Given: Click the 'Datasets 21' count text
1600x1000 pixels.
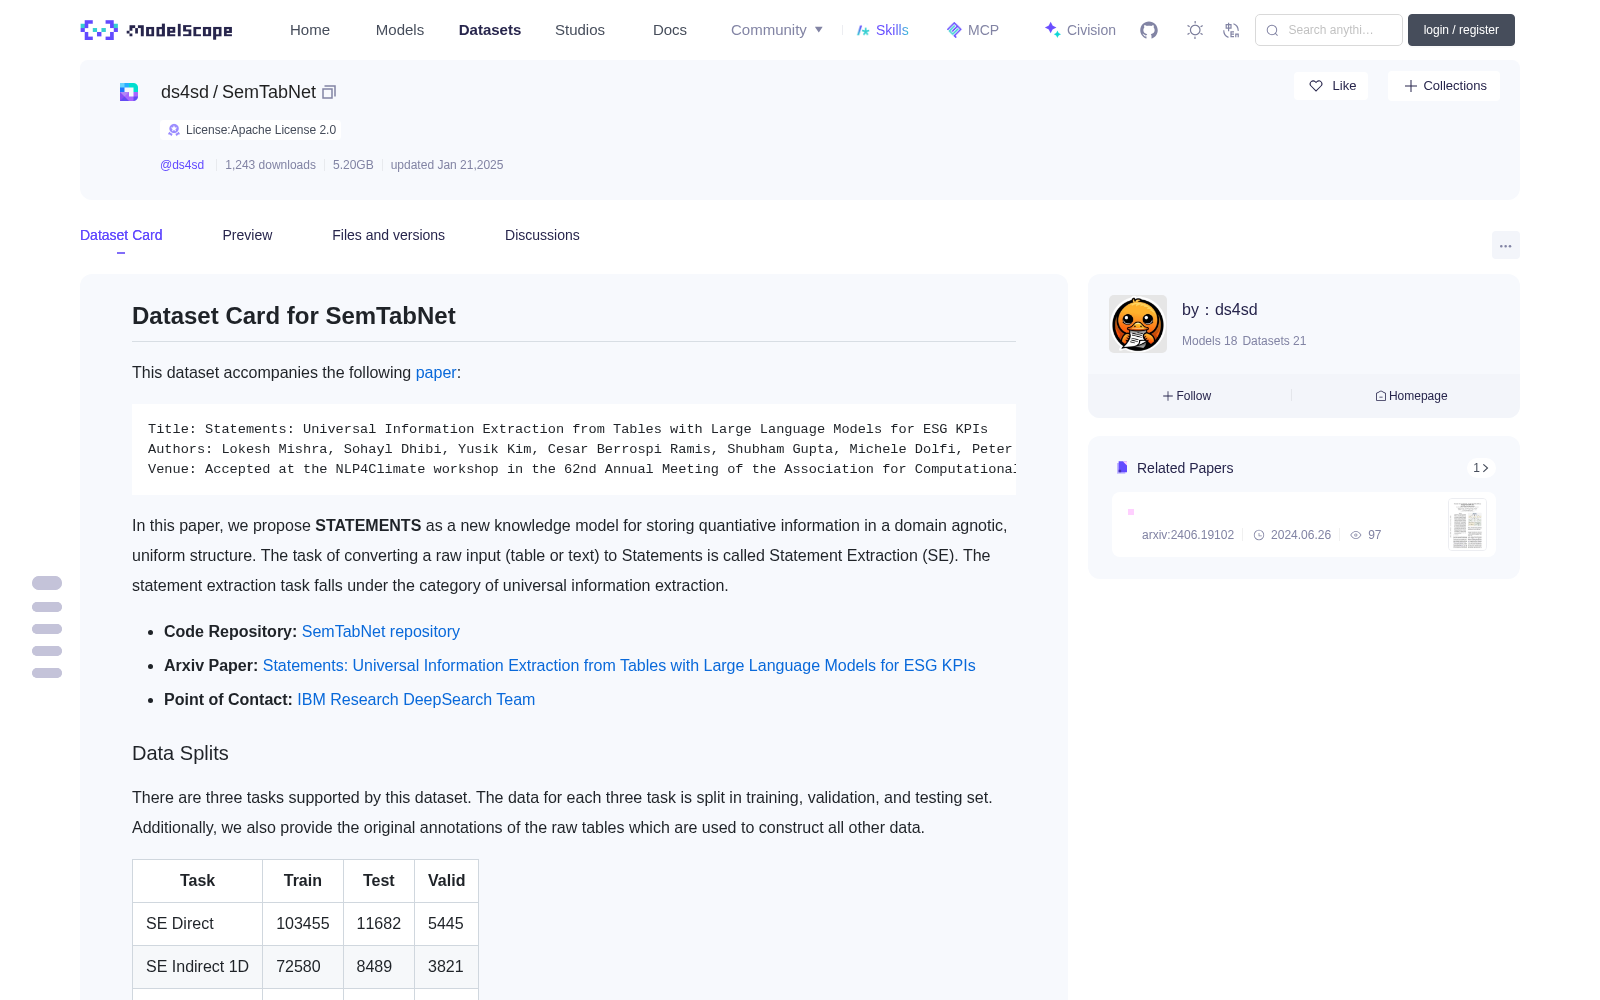Looking at the screenshot, I should click(1274, 341).
